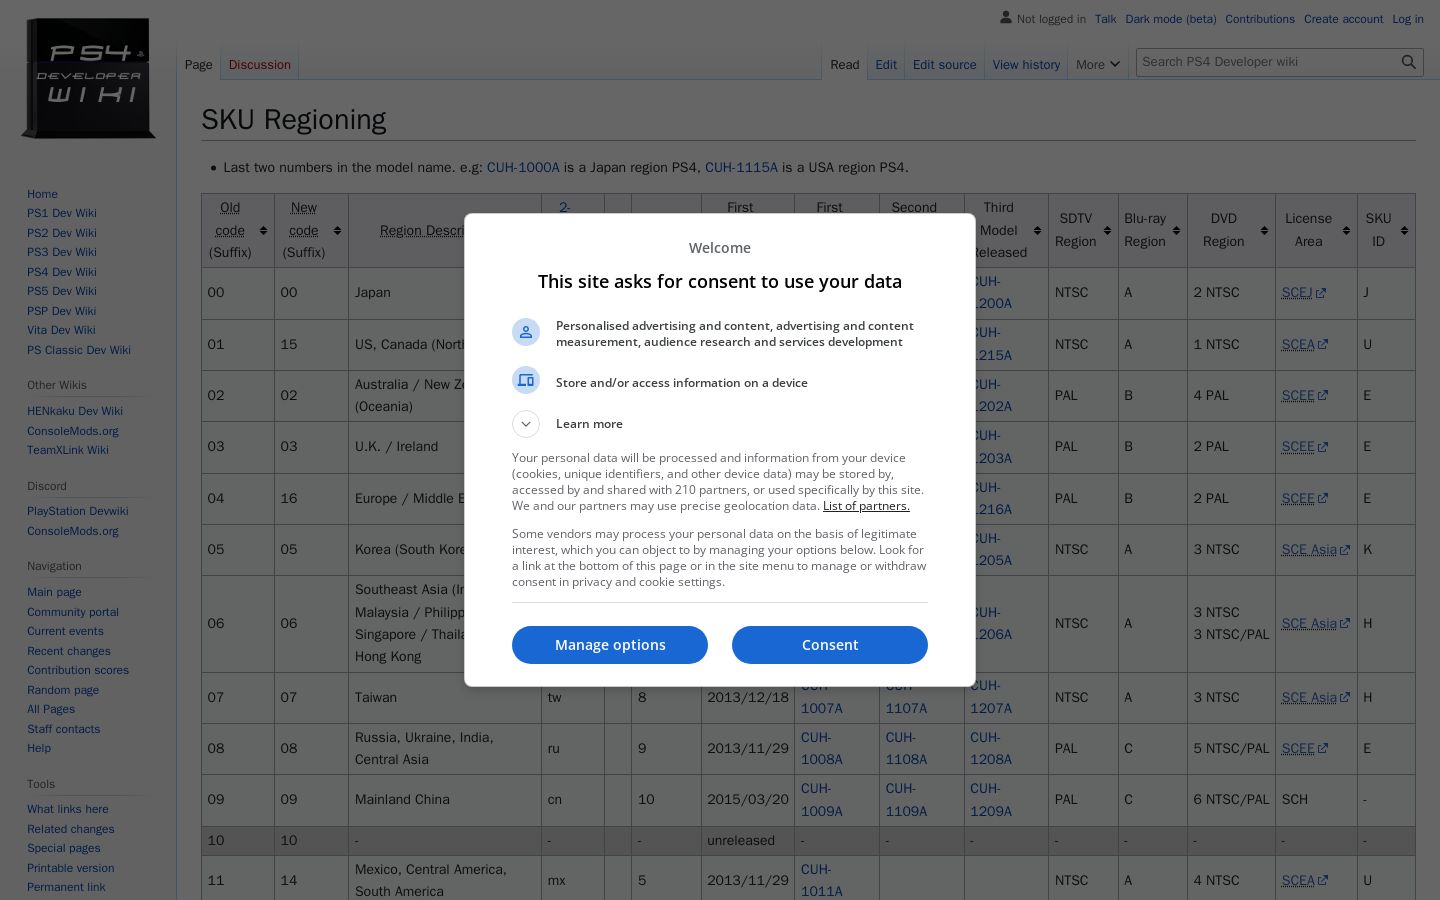
Task: Open PS3 Dev Wiki sidebar link
Action: 62,252
